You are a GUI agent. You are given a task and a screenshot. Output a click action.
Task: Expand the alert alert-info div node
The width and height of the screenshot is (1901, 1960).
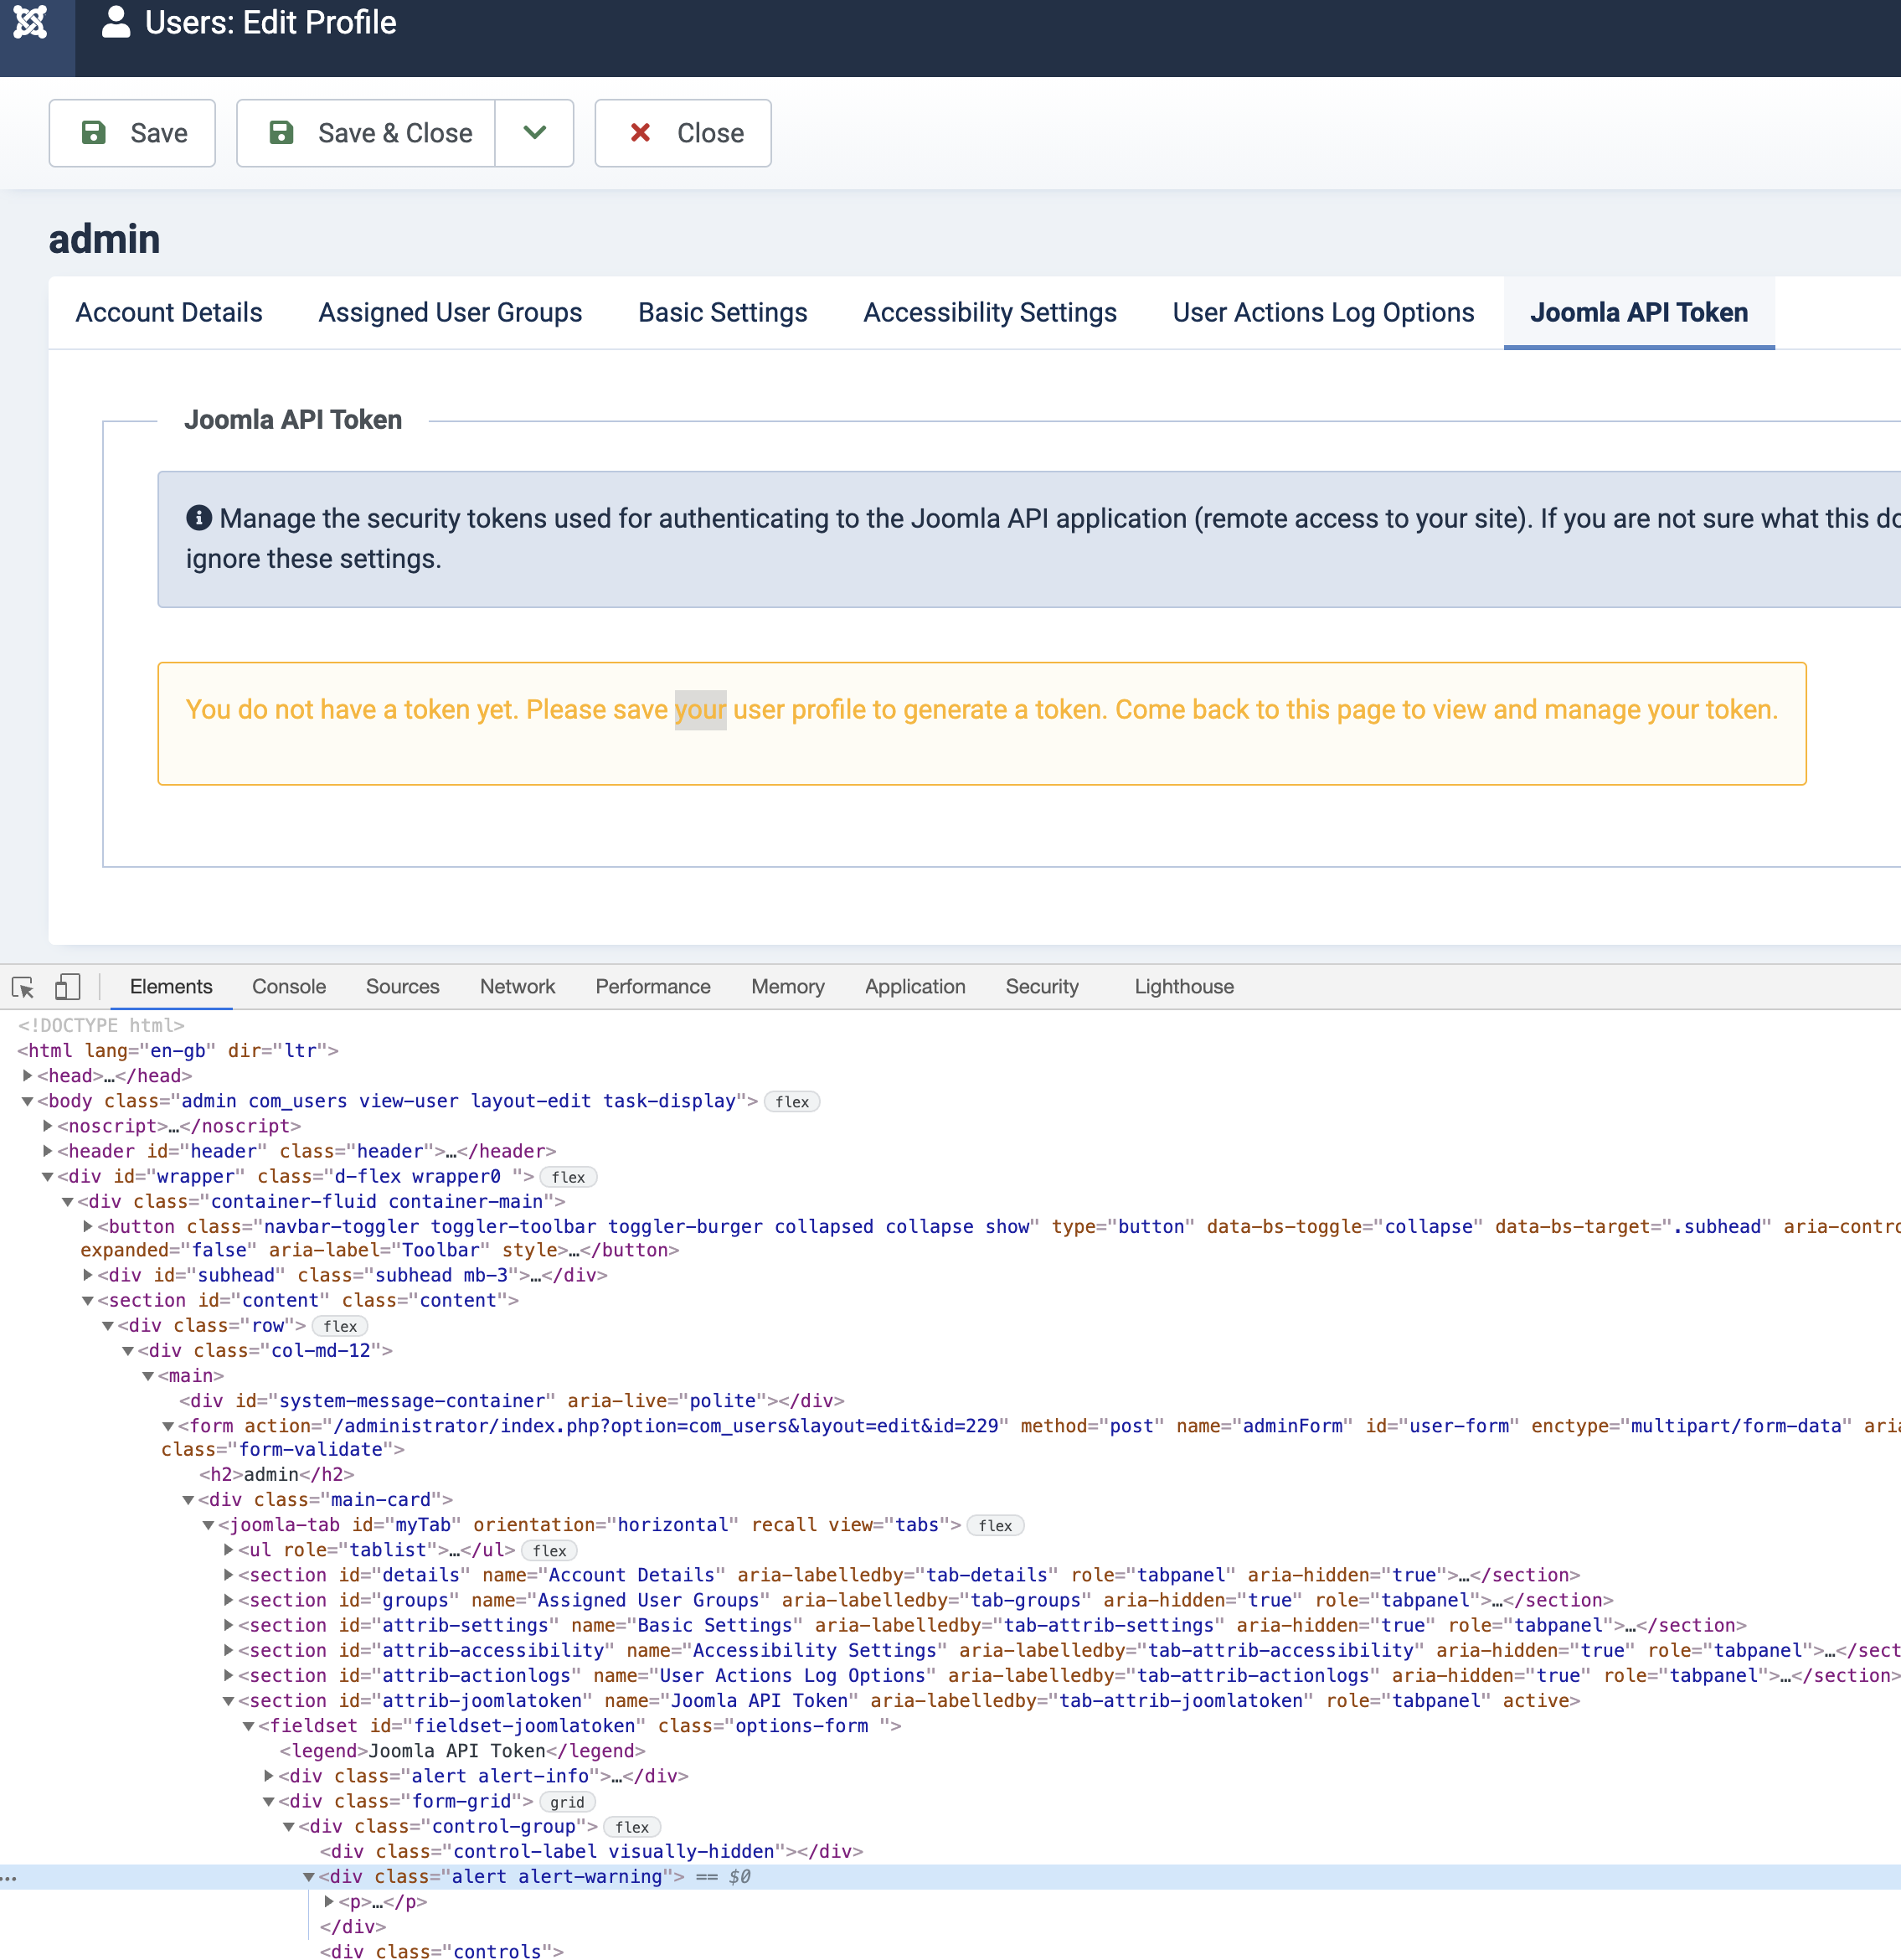click(x=269, y=1776)
